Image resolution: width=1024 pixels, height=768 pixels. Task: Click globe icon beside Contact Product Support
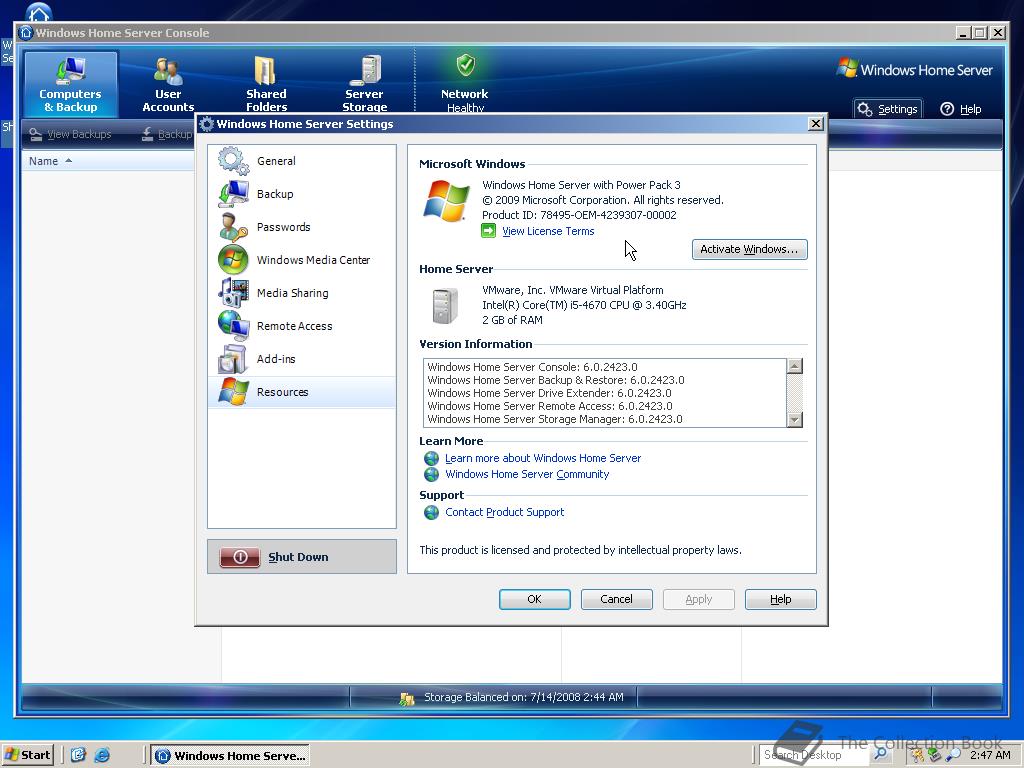pyautogui.click(x=431, y=513)
